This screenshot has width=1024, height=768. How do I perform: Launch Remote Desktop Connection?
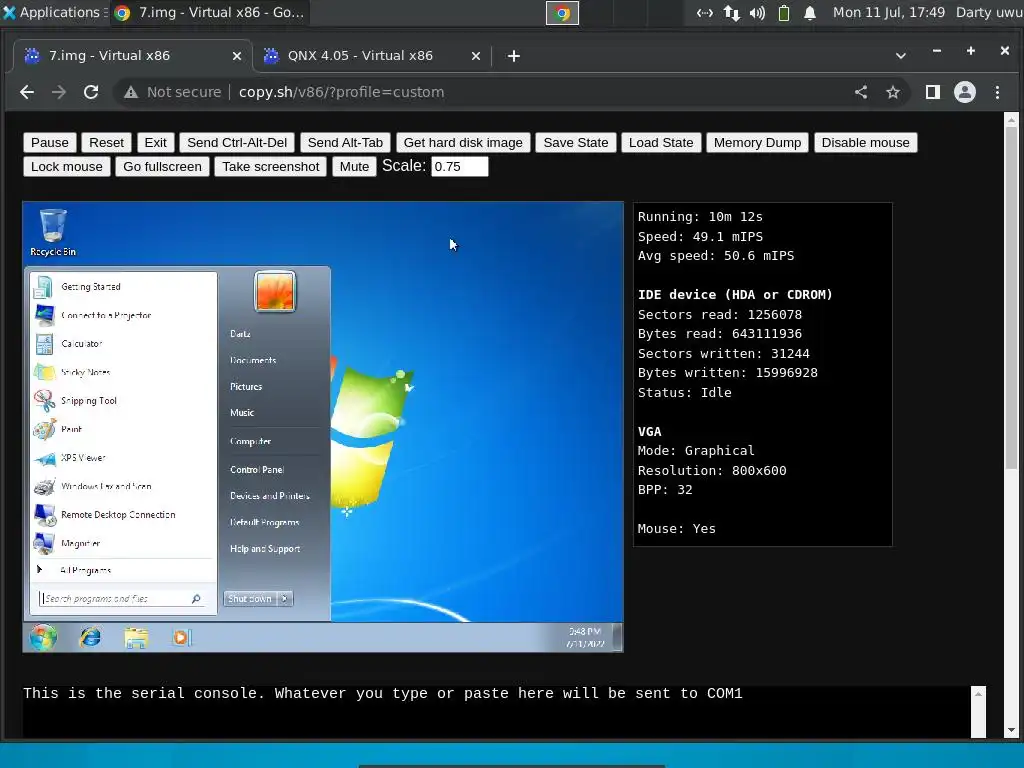[123, 515]
